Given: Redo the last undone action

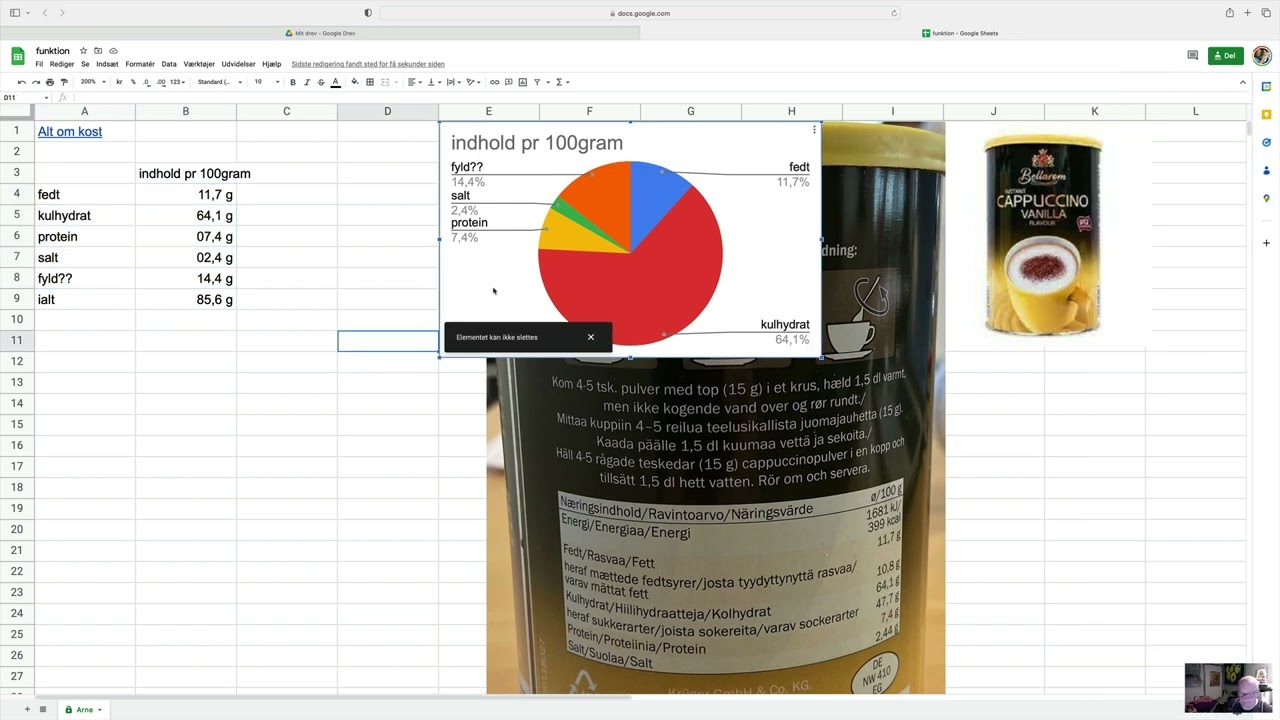Looking at the screenshot, I should point(36,82).
